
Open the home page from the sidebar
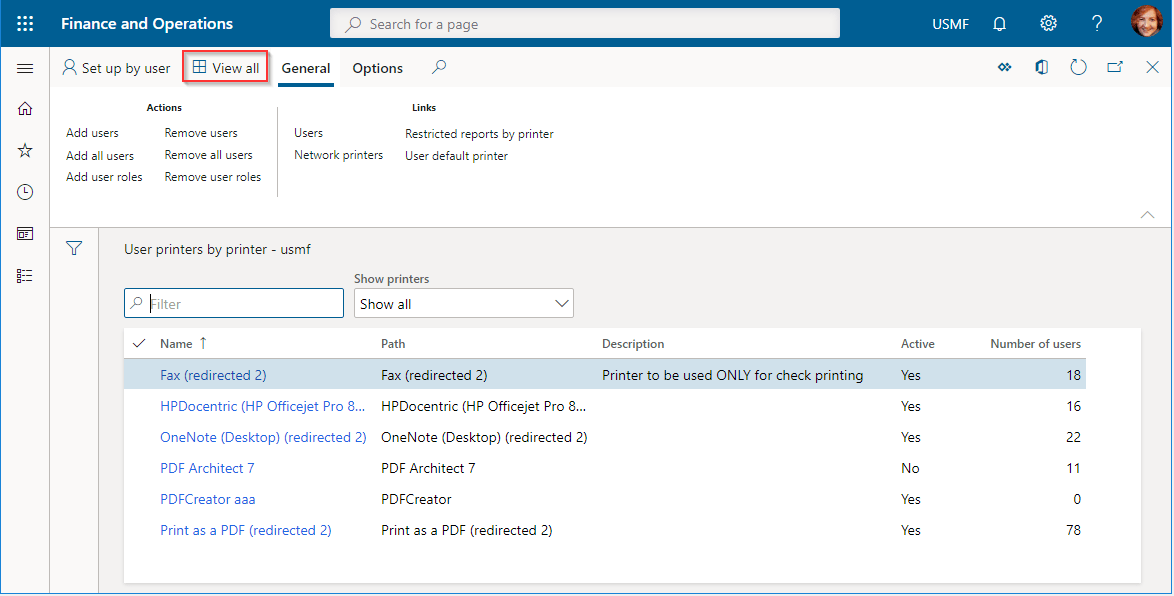pyautogui.click(x=25, y=109)
